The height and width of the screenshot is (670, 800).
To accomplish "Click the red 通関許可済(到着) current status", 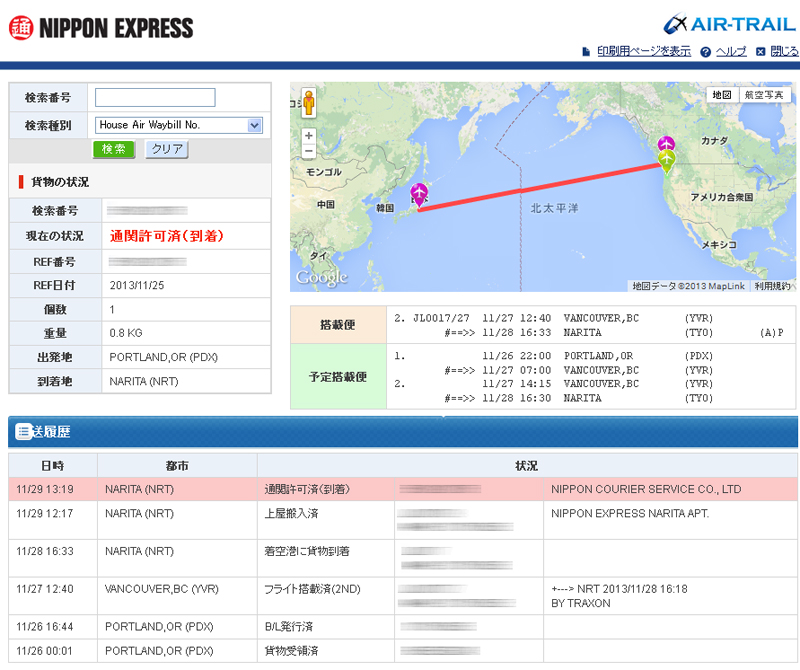I will 167,236.
